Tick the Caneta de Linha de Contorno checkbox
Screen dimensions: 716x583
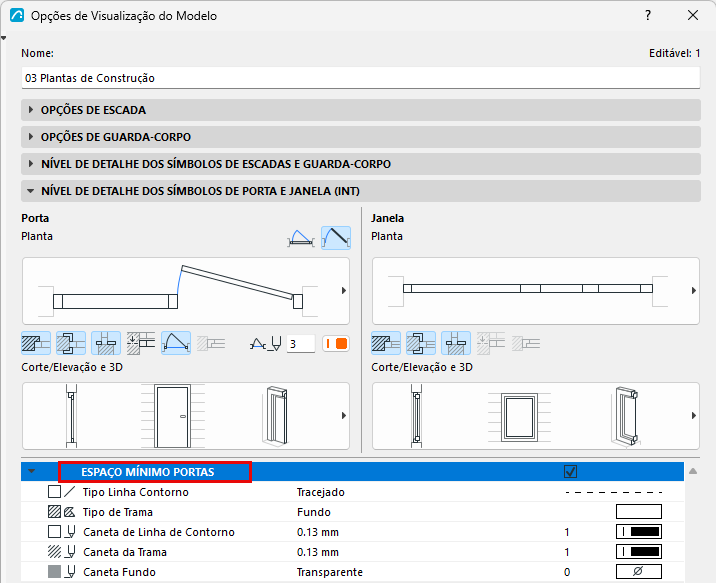point(54,531)
